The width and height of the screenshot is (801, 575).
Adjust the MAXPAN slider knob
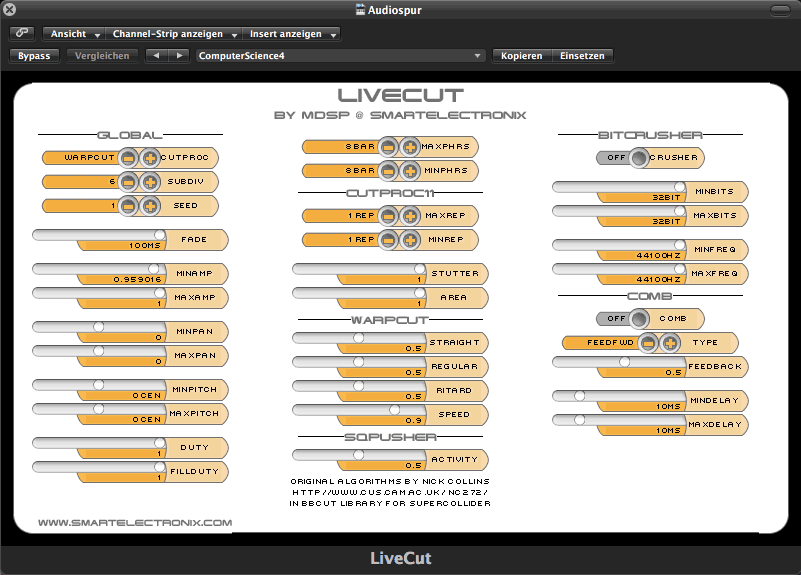(x=99, y=351)
